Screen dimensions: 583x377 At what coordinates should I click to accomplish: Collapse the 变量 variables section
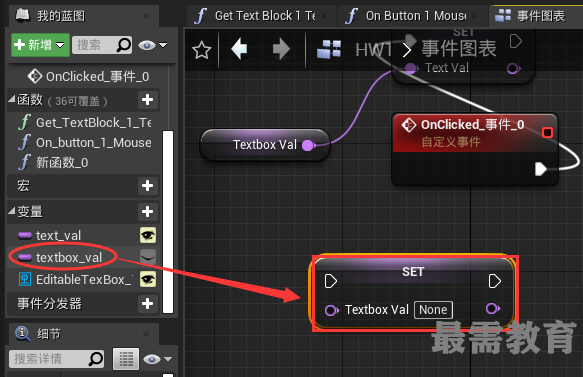pyautogui.click(x=12, y=211)
